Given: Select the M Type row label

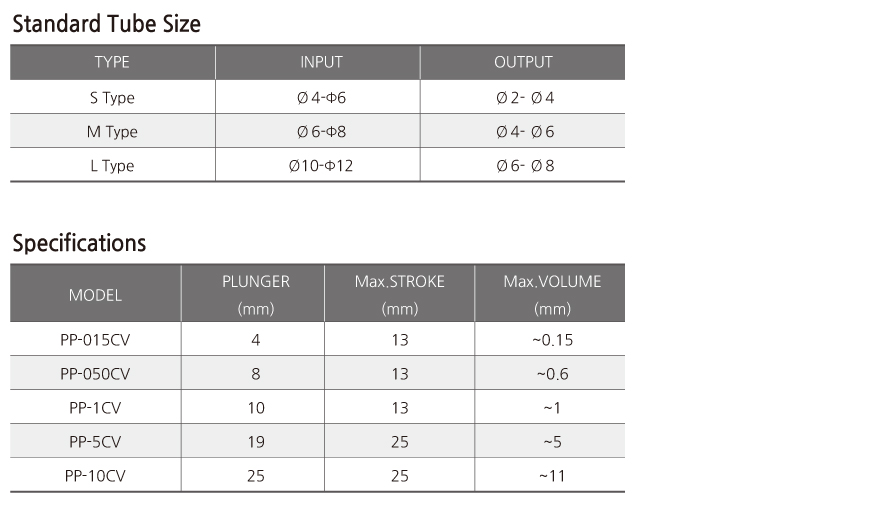Looking at the screenshot, I should [x=112, y=132].
